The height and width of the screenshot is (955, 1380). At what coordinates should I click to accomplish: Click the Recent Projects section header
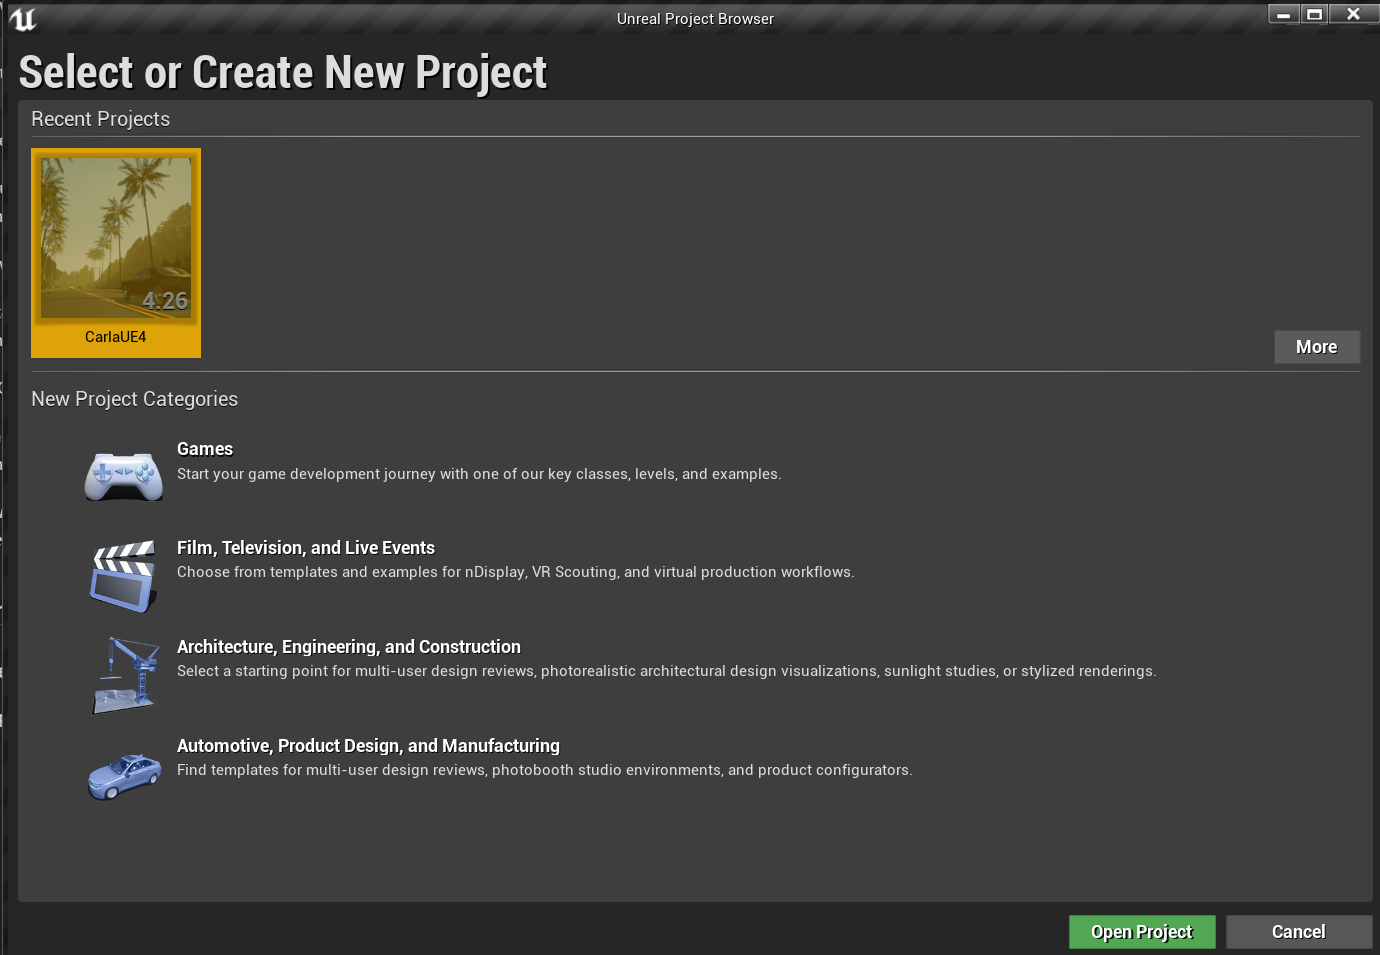tap(101, 119)
